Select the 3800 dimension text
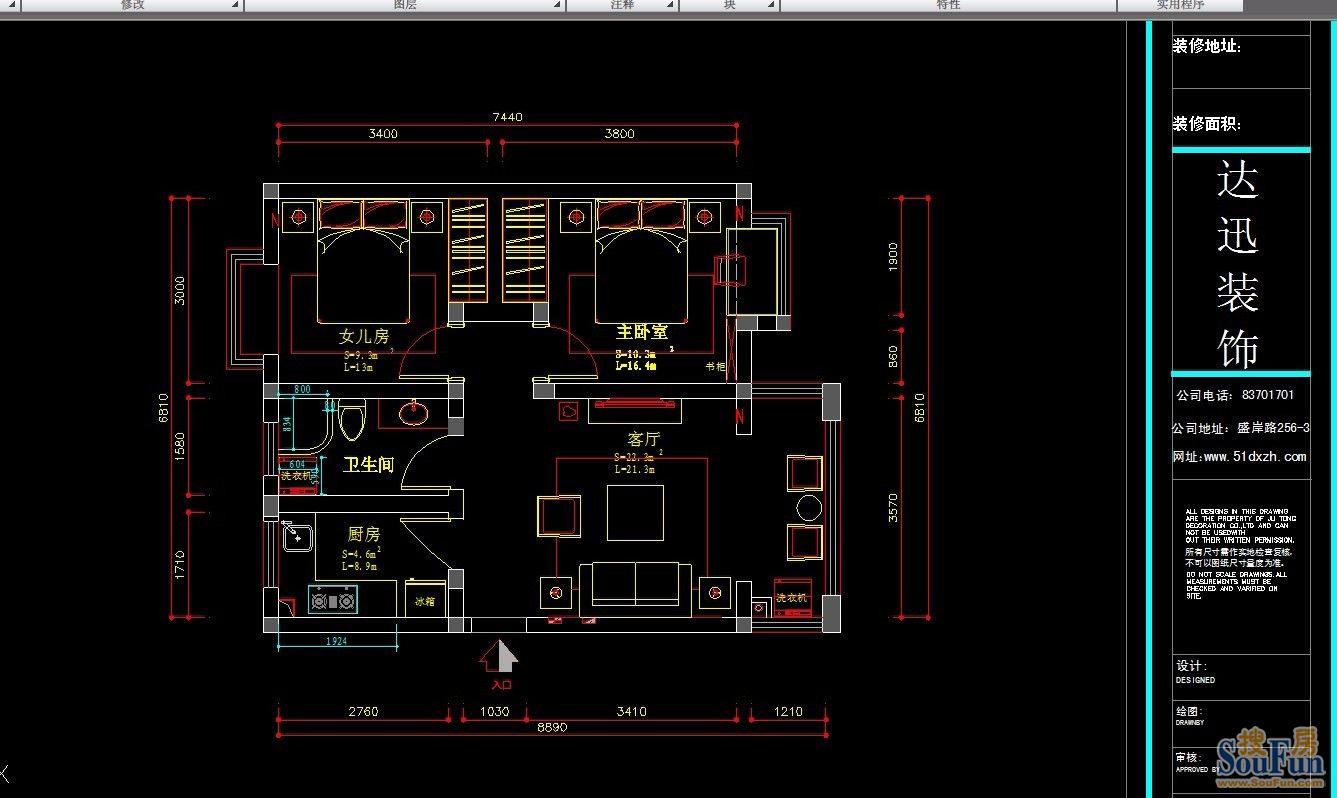This screenshot has height=798, width=1337. coord(619,133)
